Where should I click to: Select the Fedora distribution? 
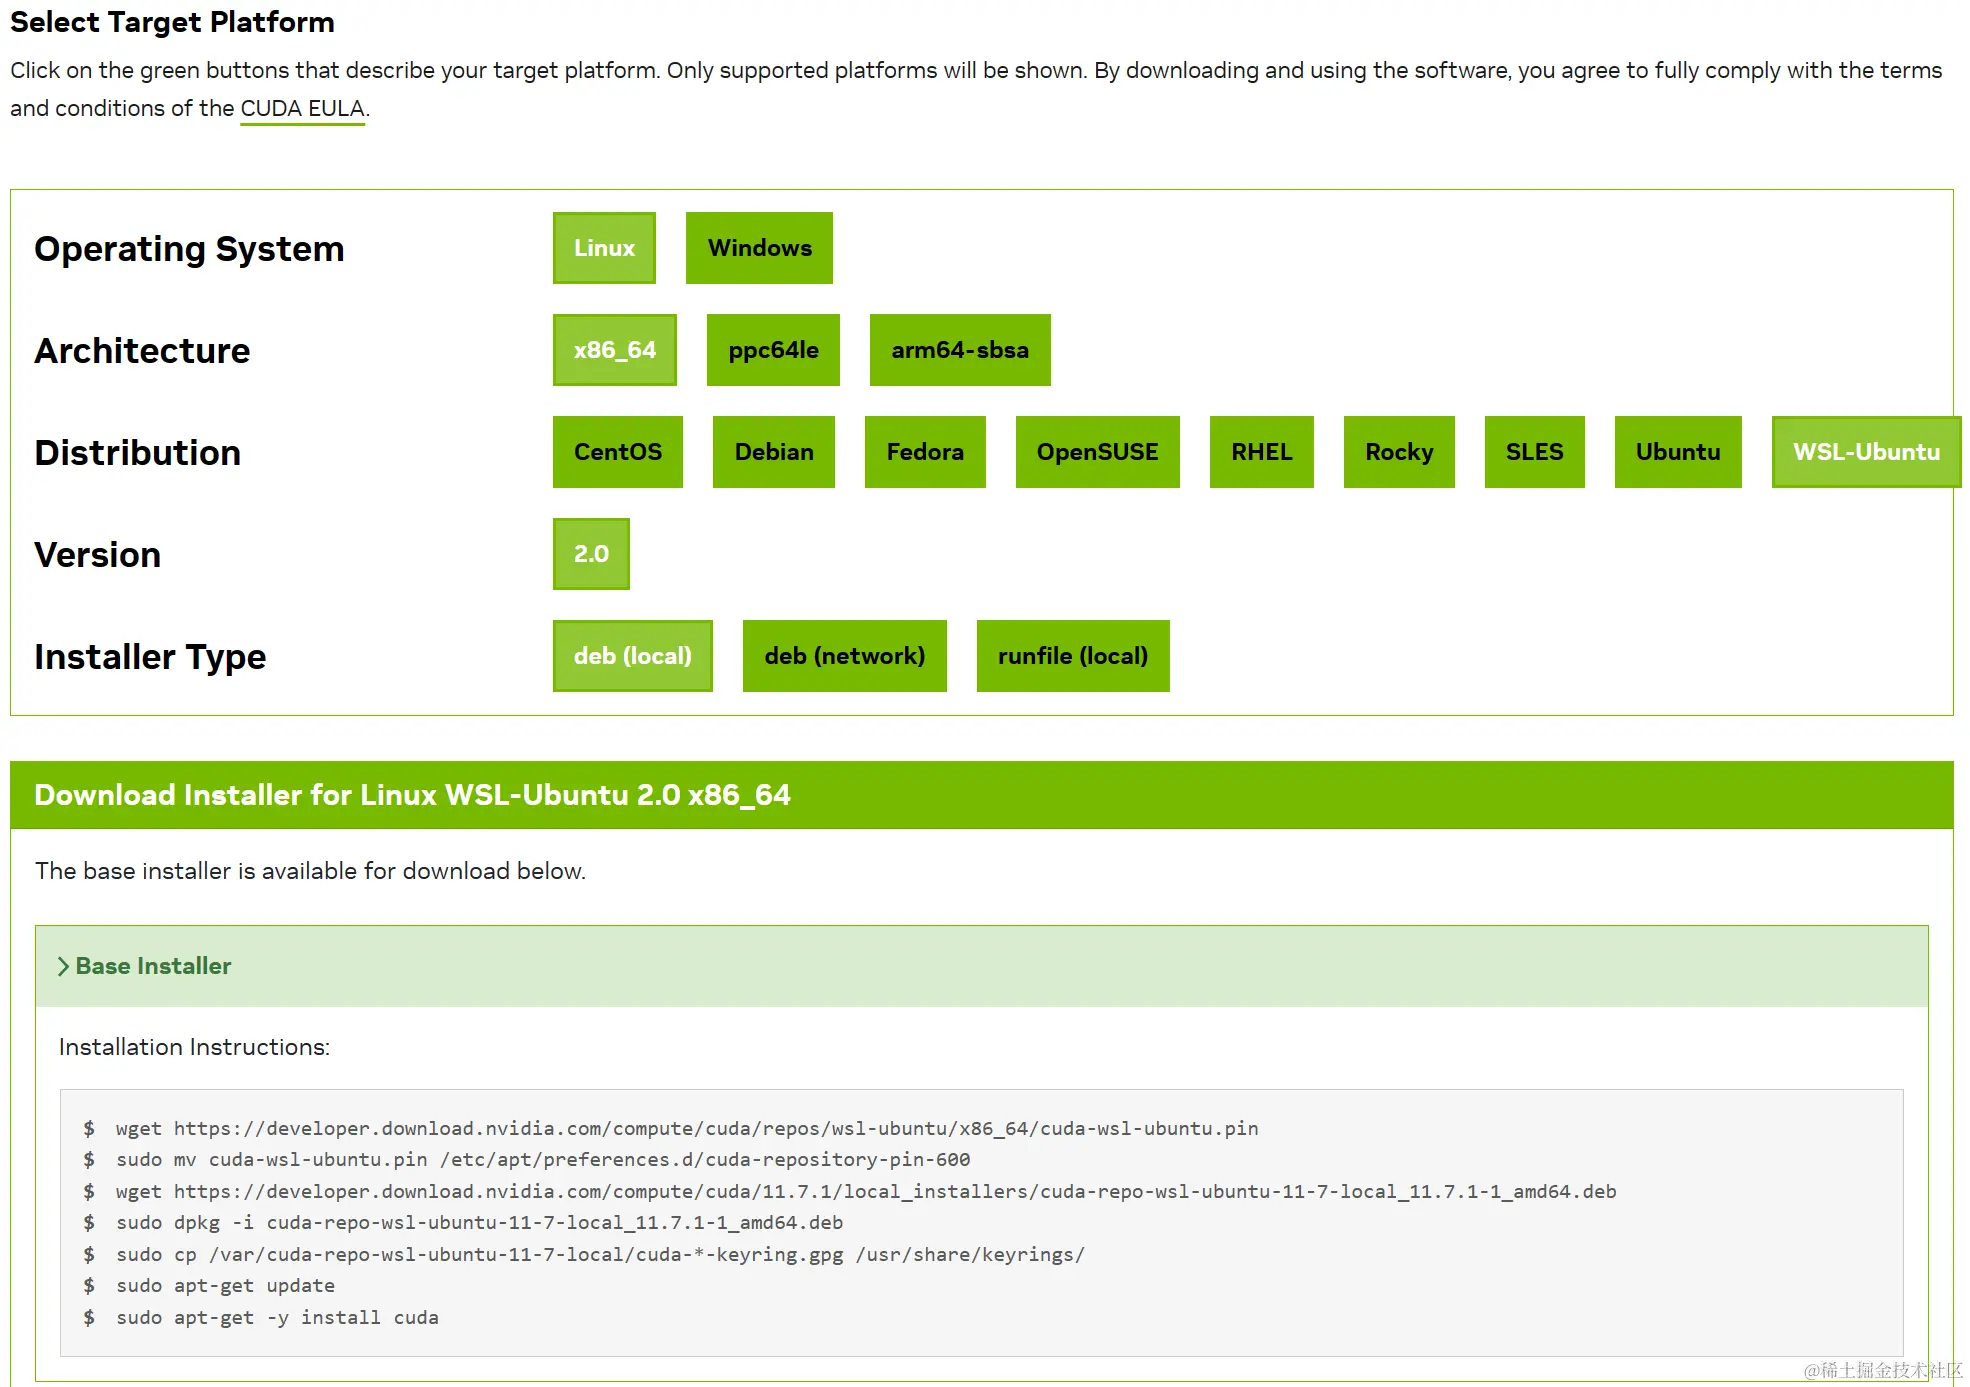(924, 452)
